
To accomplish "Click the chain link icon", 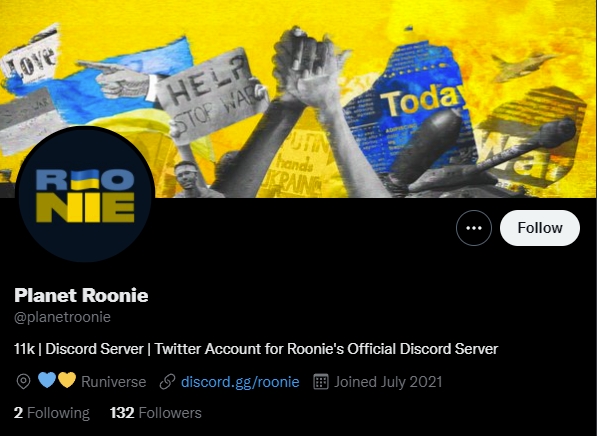I will pyautogui.click(x=167, y=382).
